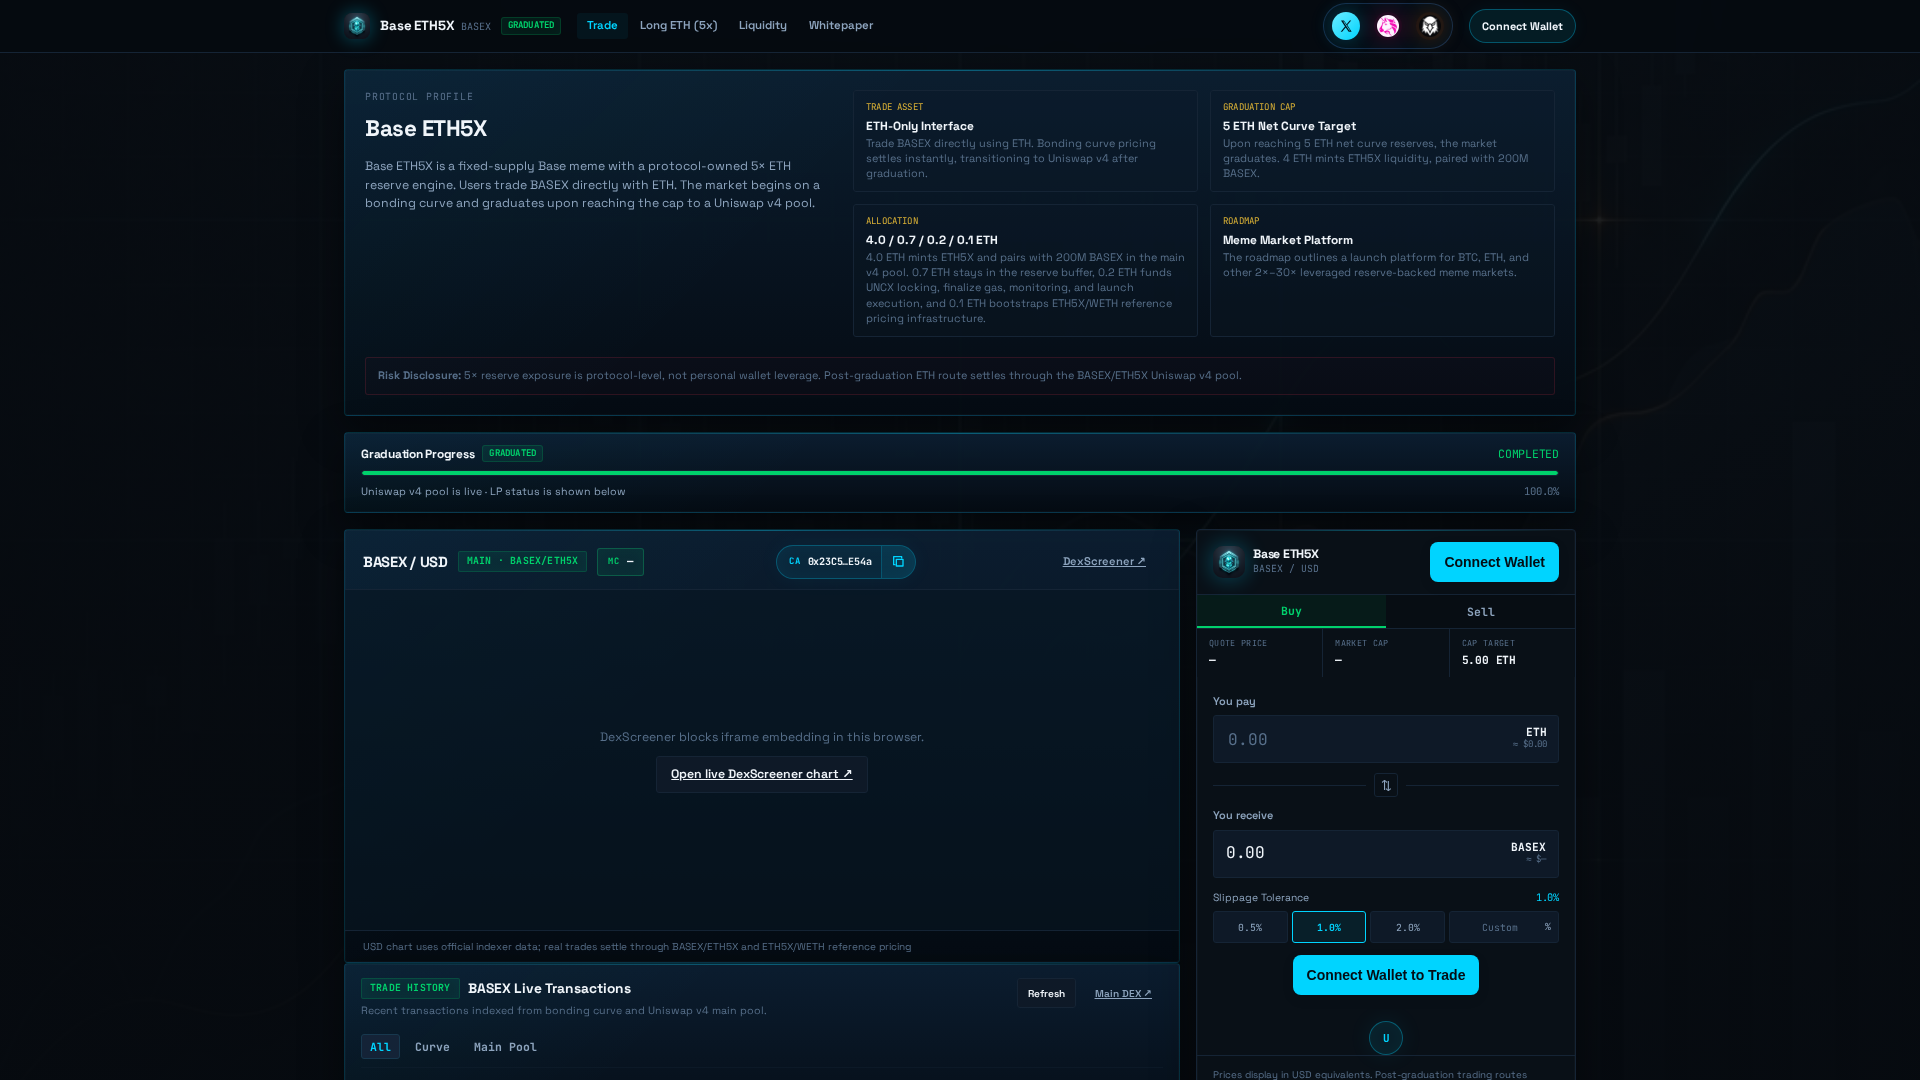The width and height of the screenshot is (1920, 1080).
Task: Click the You receive BASEX amount field
Action: click(x=1386, y=854)
